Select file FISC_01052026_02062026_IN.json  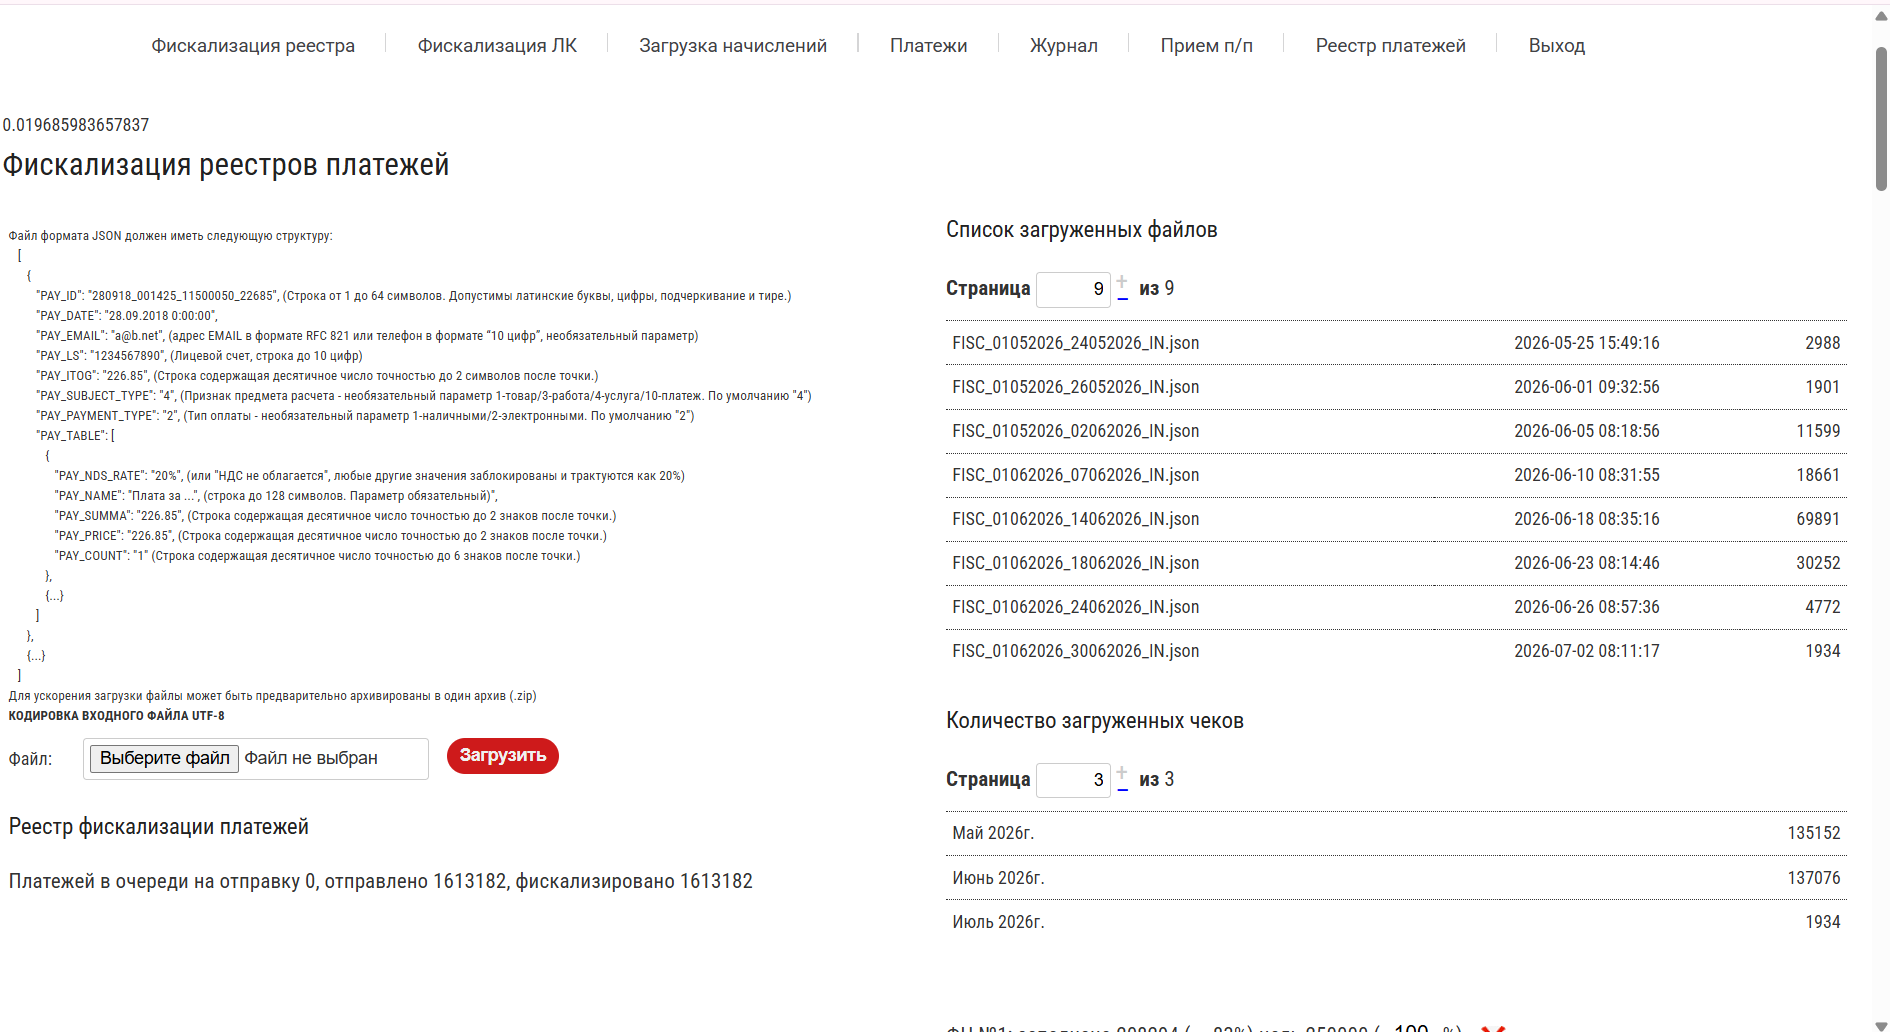click(1076, 431)
